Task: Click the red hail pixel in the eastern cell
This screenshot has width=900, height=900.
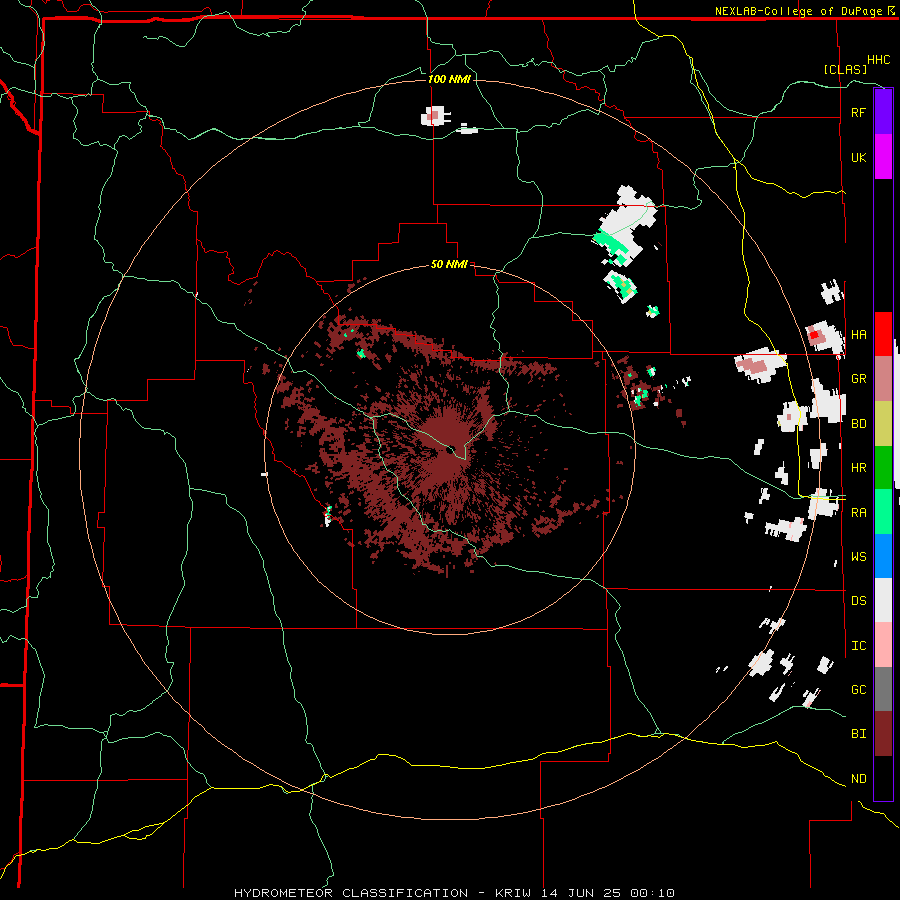Action: click(x=813, y=335)
